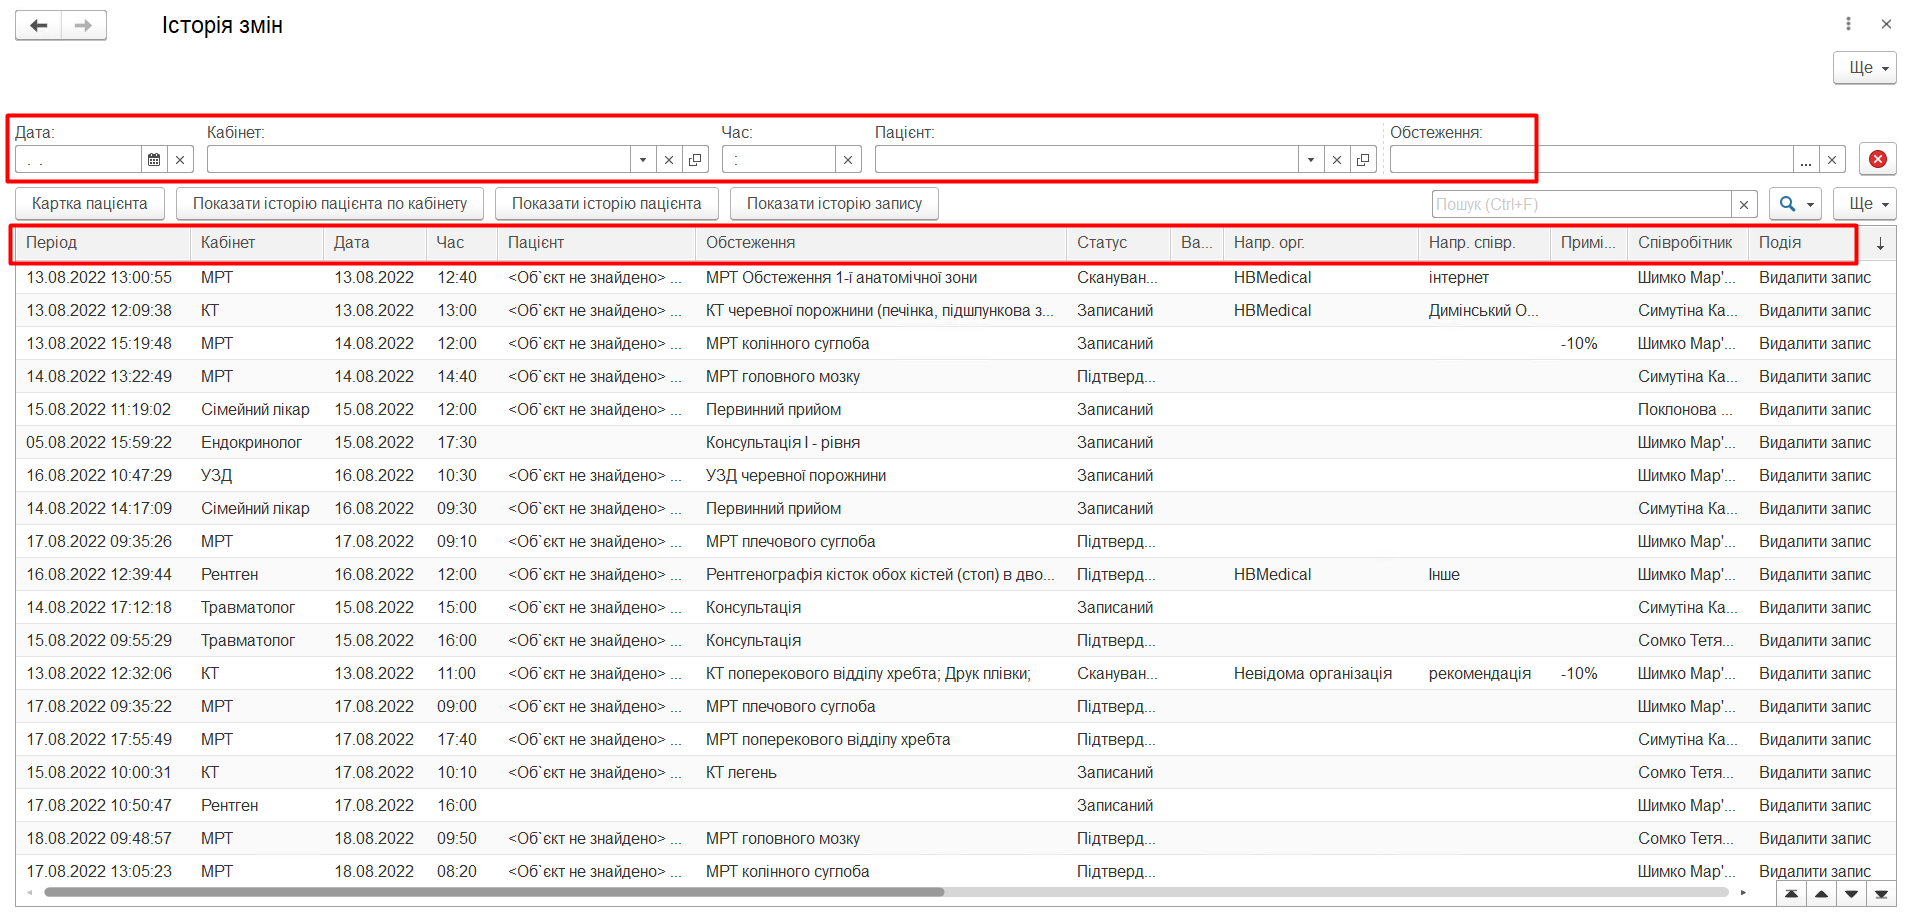
Task: Expand the Кабінет dropdown list
Action: click(x=643, y=159)
